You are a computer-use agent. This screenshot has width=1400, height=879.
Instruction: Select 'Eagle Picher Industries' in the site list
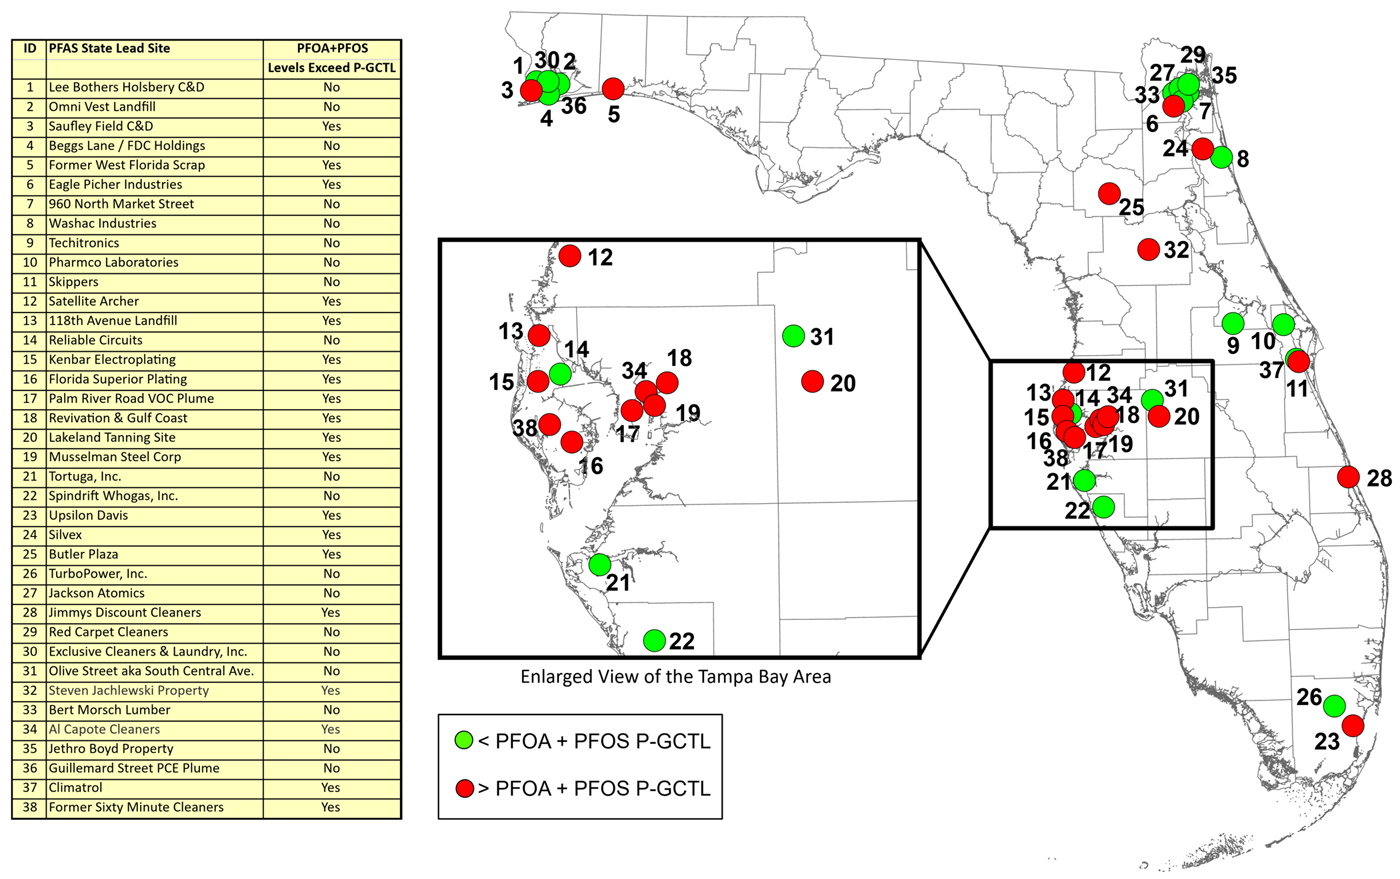(x=116, y=184)
